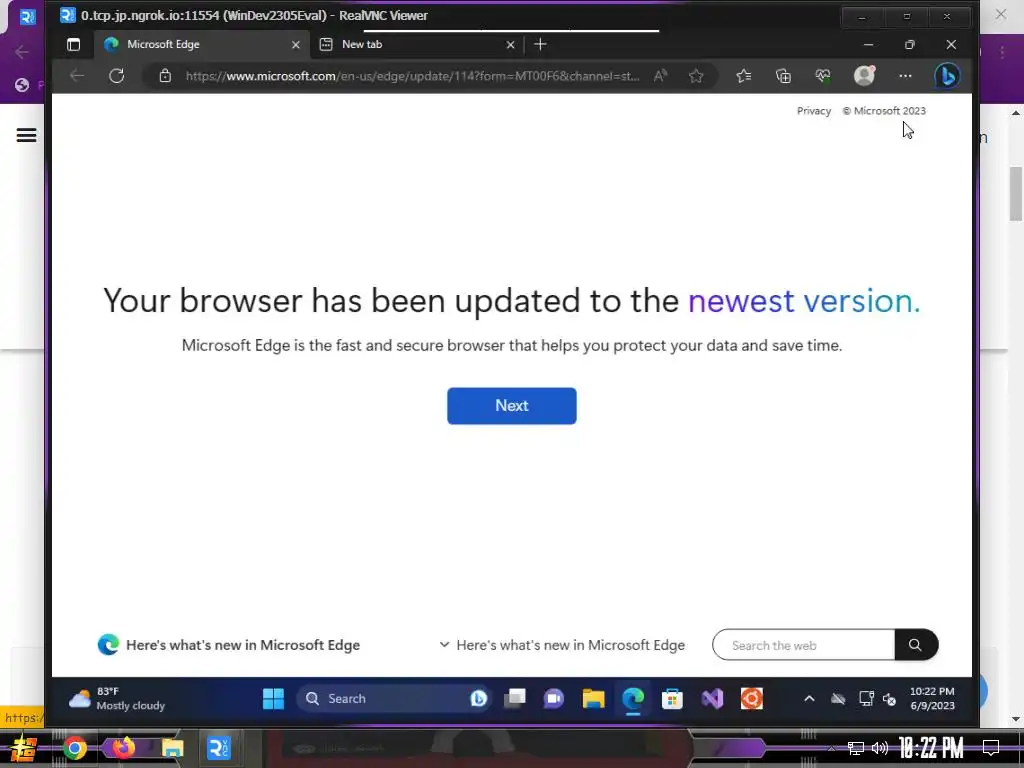Click the Edge back arrow
Screen dimensions: 1024x768
click(x=77, y=76)
